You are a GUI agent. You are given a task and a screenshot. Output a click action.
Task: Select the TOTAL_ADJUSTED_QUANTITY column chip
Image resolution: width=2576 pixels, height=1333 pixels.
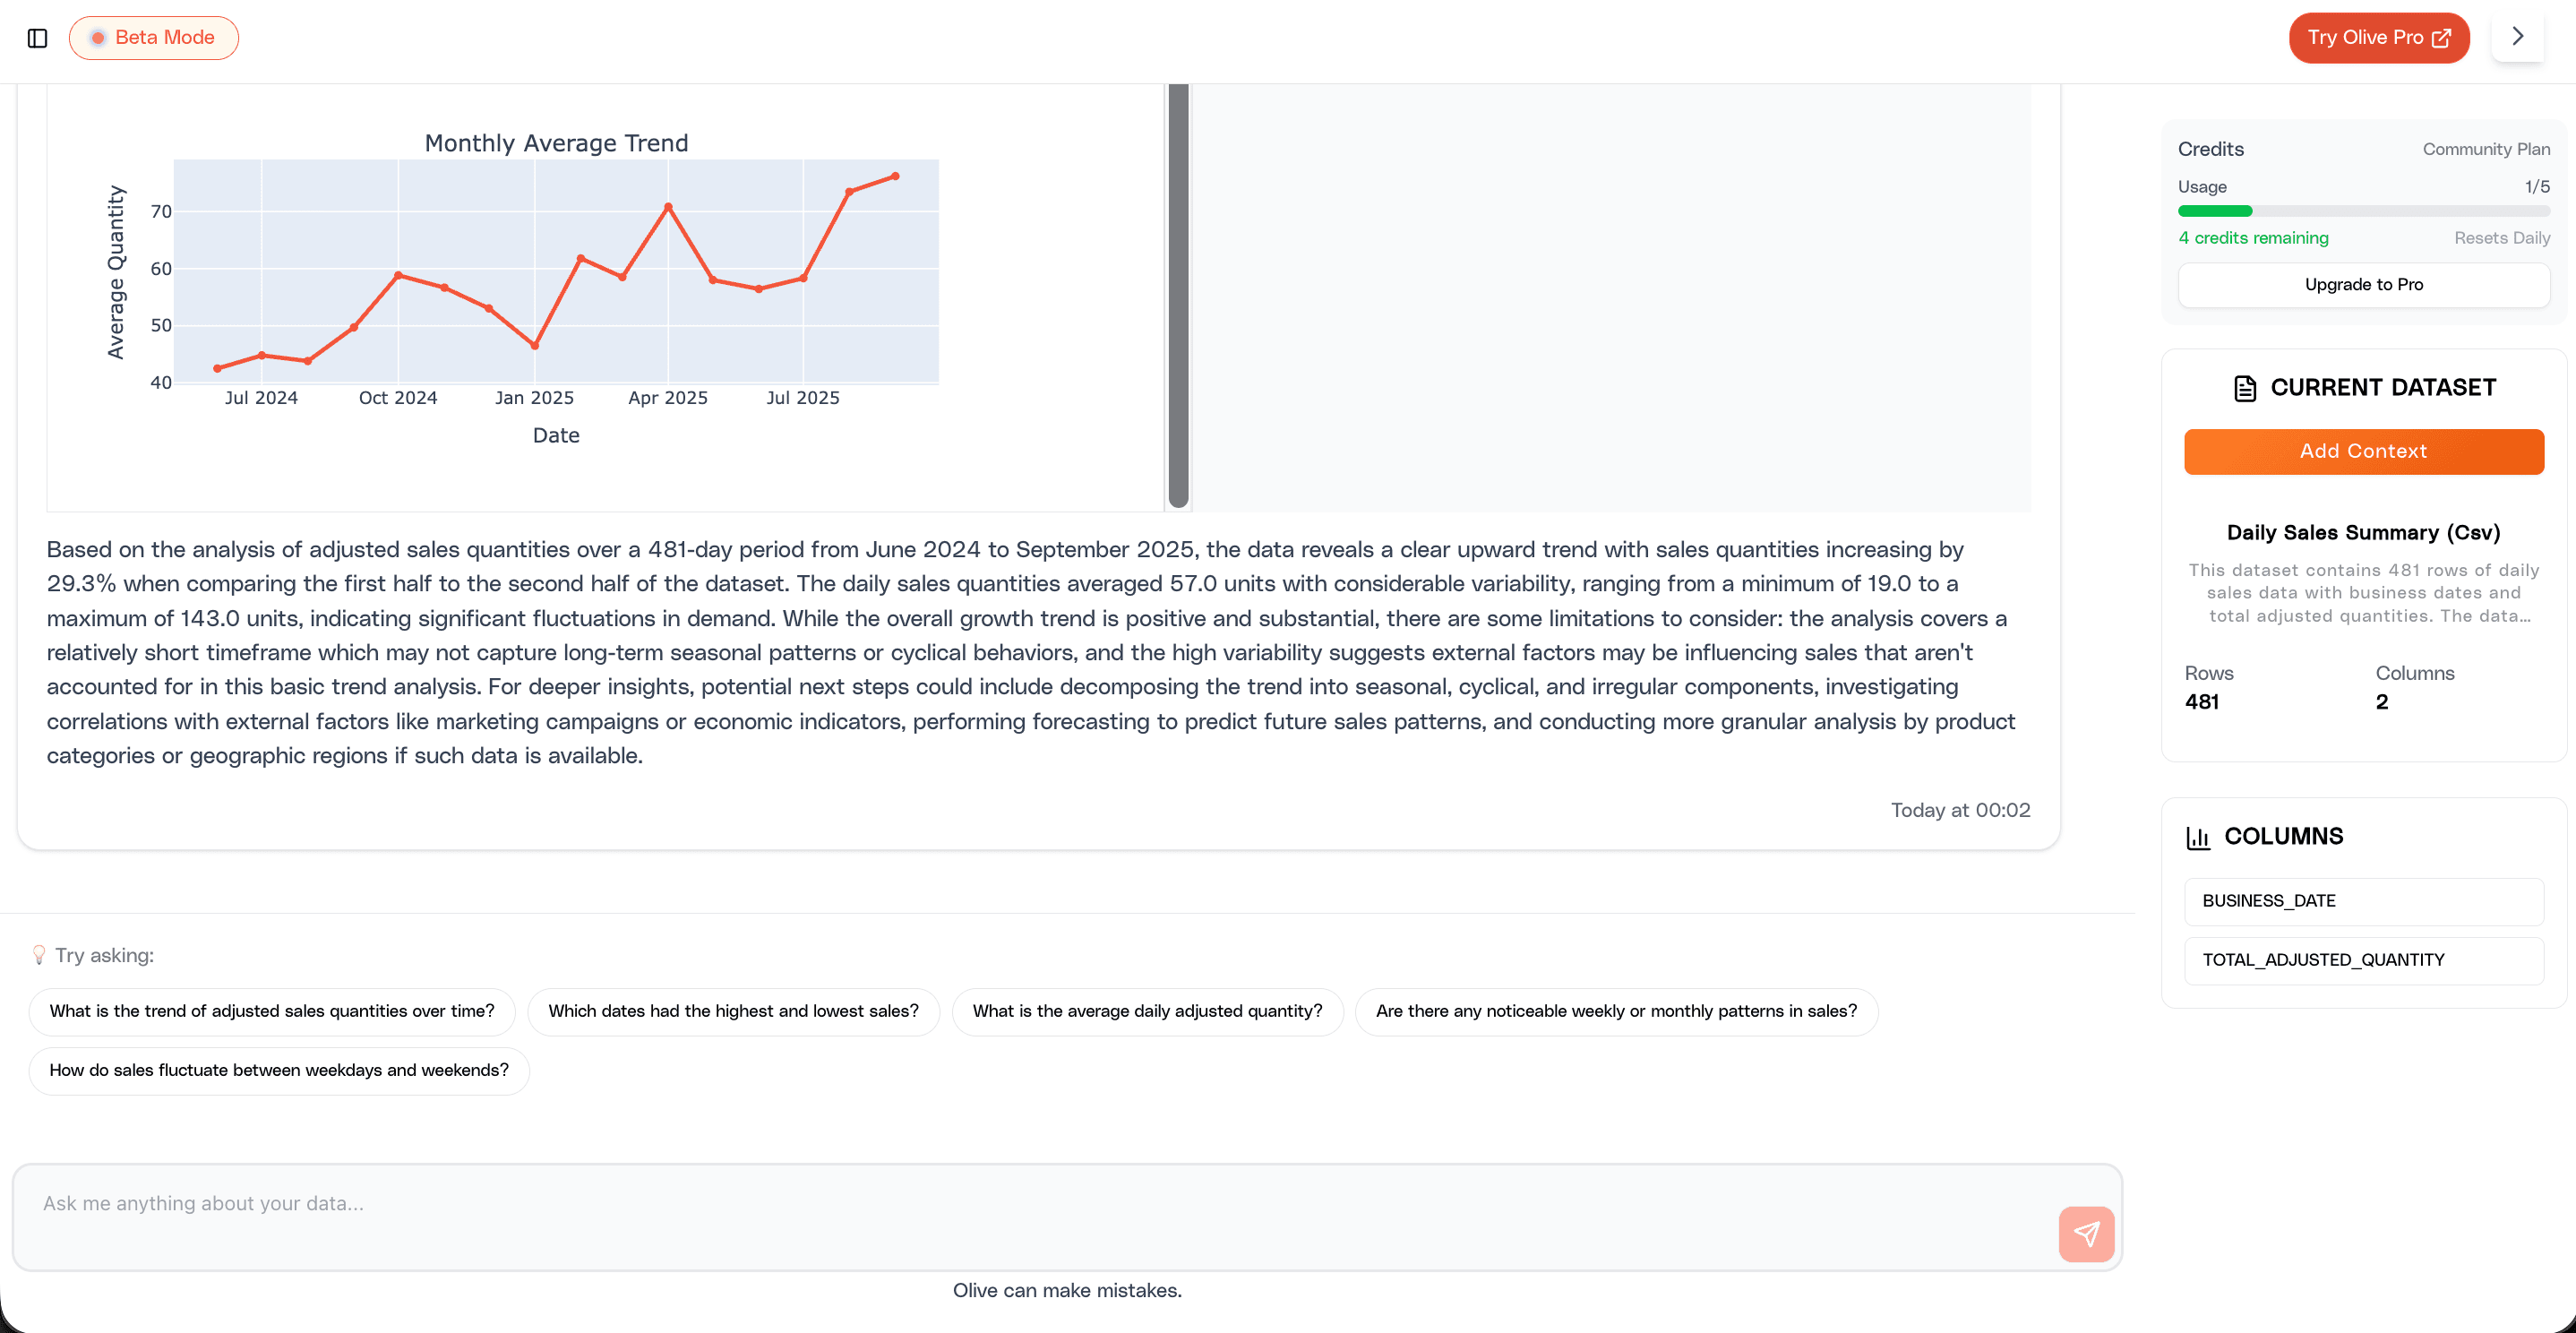(2364, 960)
